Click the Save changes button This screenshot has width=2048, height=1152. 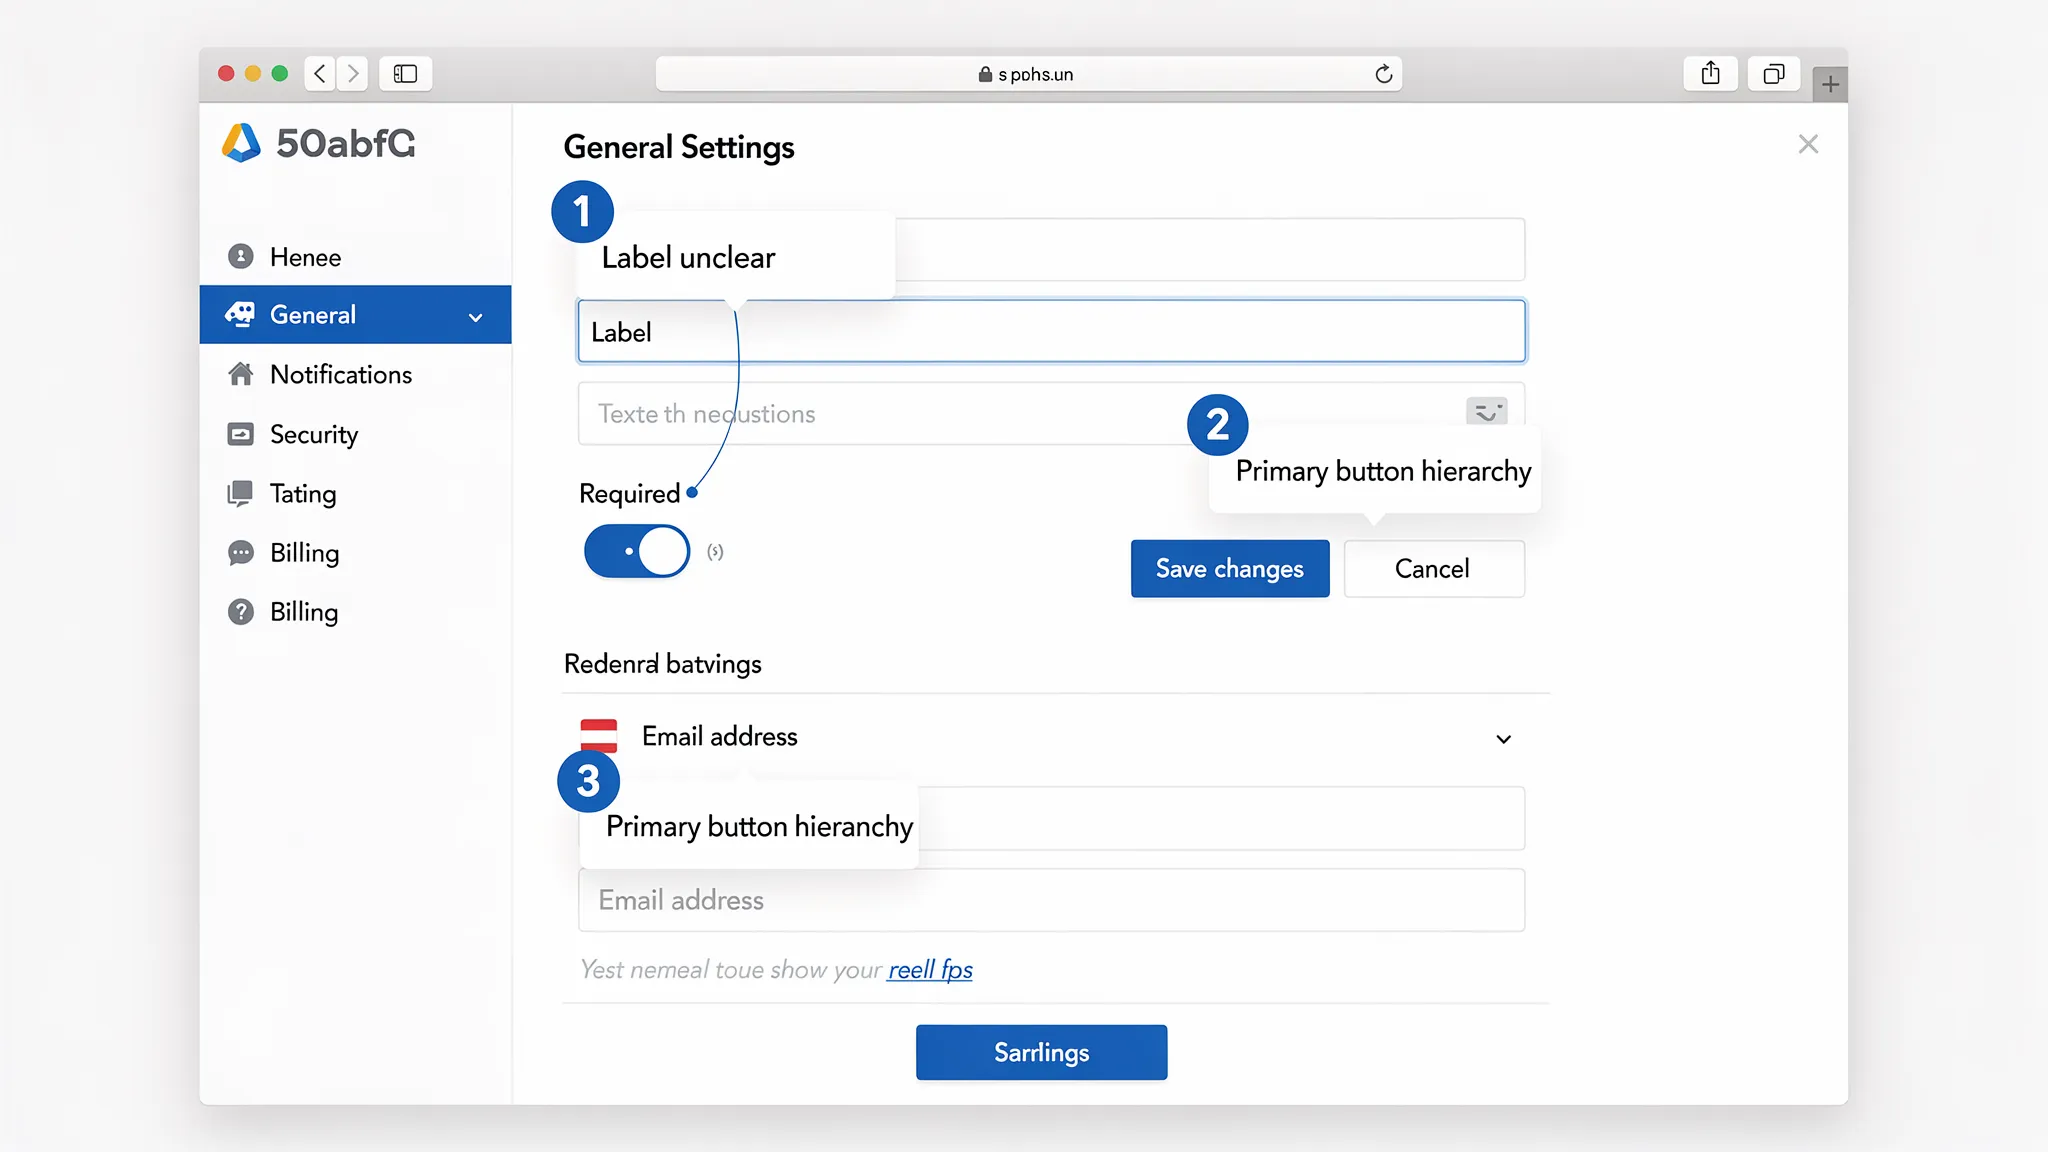pos(1229,568)
